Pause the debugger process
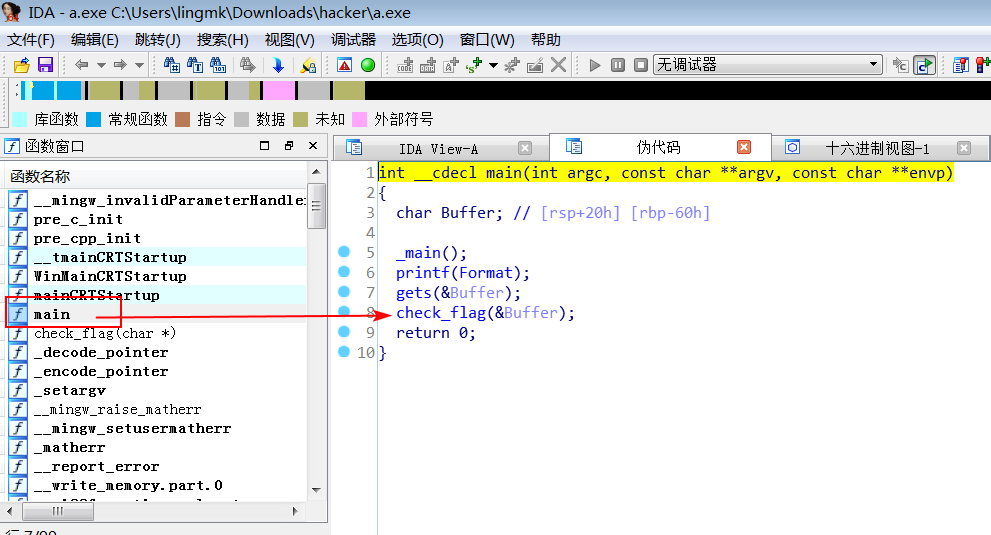Viewport: 991px width, 535px height. click(x=617, y=65)
